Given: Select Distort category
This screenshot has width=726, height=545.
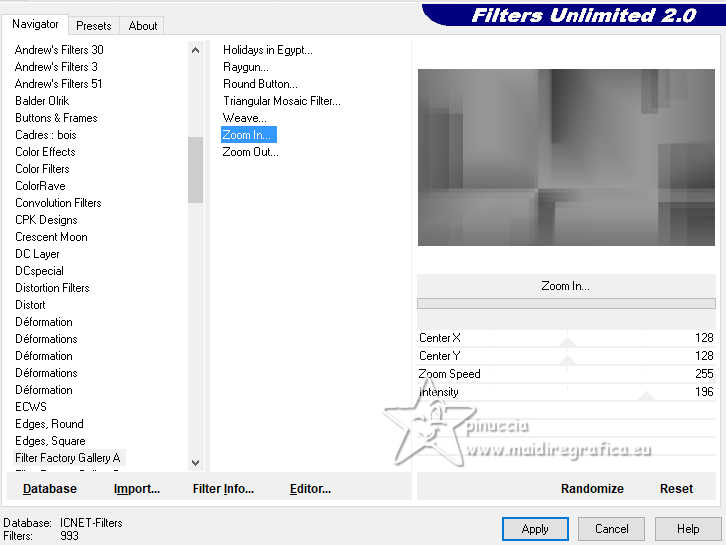Looking at the screenshot, I should [30, 305].
